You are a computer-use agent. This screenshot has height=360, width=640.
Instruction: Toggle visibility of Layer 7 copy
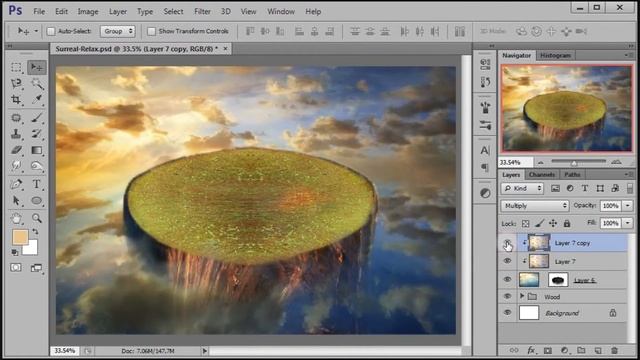(507, 243)
